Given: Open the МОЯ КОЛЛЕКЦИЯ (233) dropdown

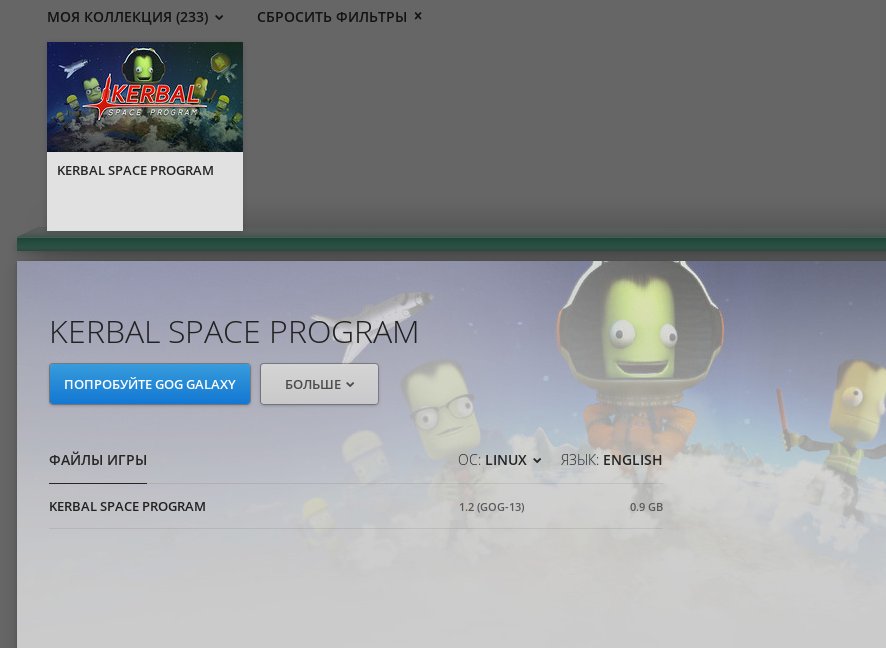Looking at the screenshot, I should point(135,17).
